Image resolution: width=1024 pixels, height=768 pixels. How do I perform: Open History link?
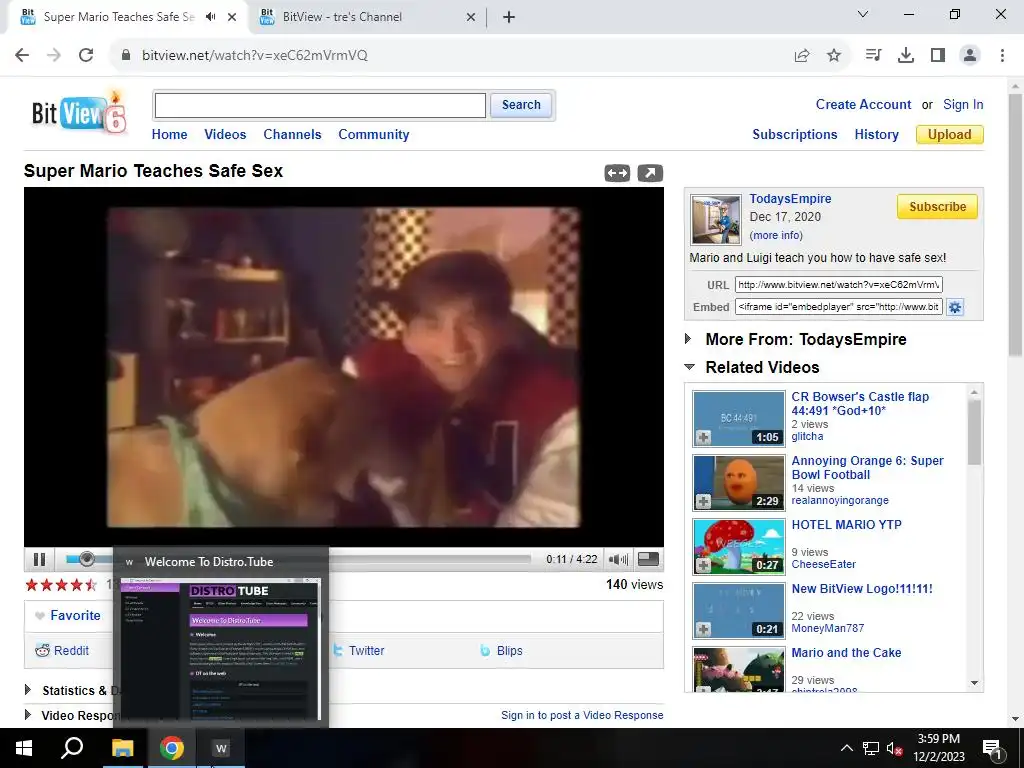coord(876,135)
